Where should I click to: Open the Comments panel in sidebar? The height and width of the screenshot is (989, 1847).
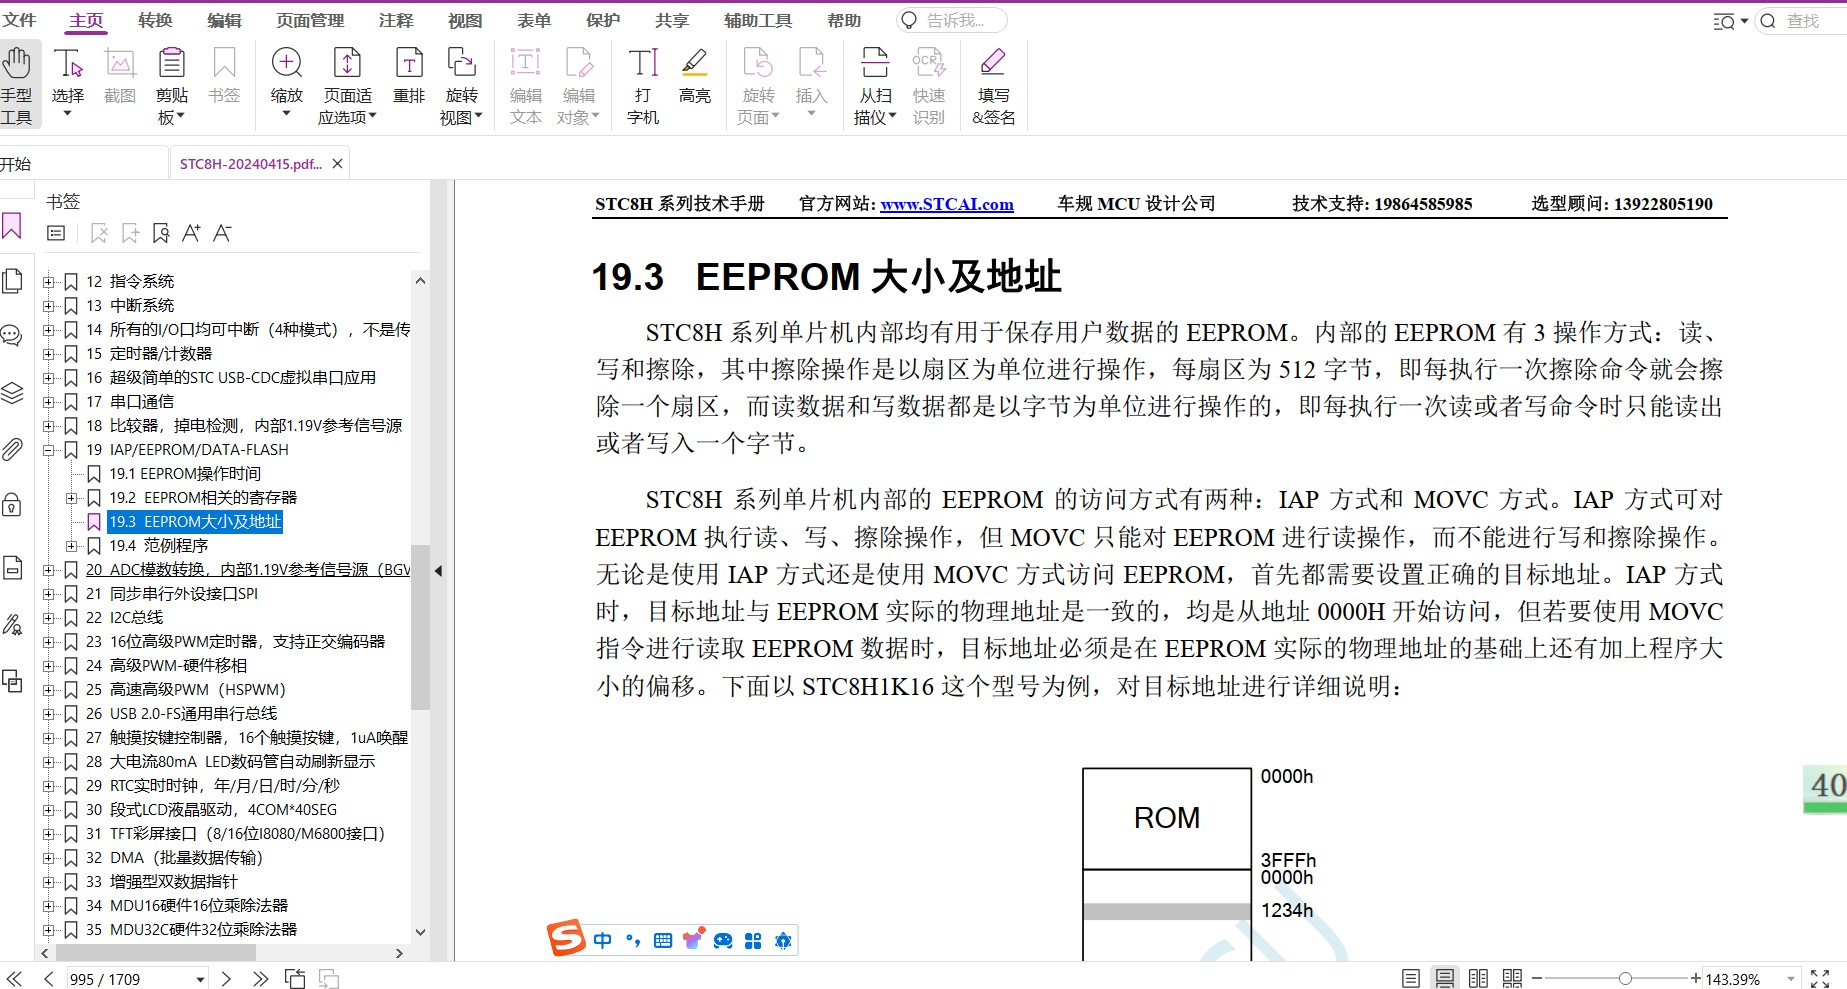[12, 335]
